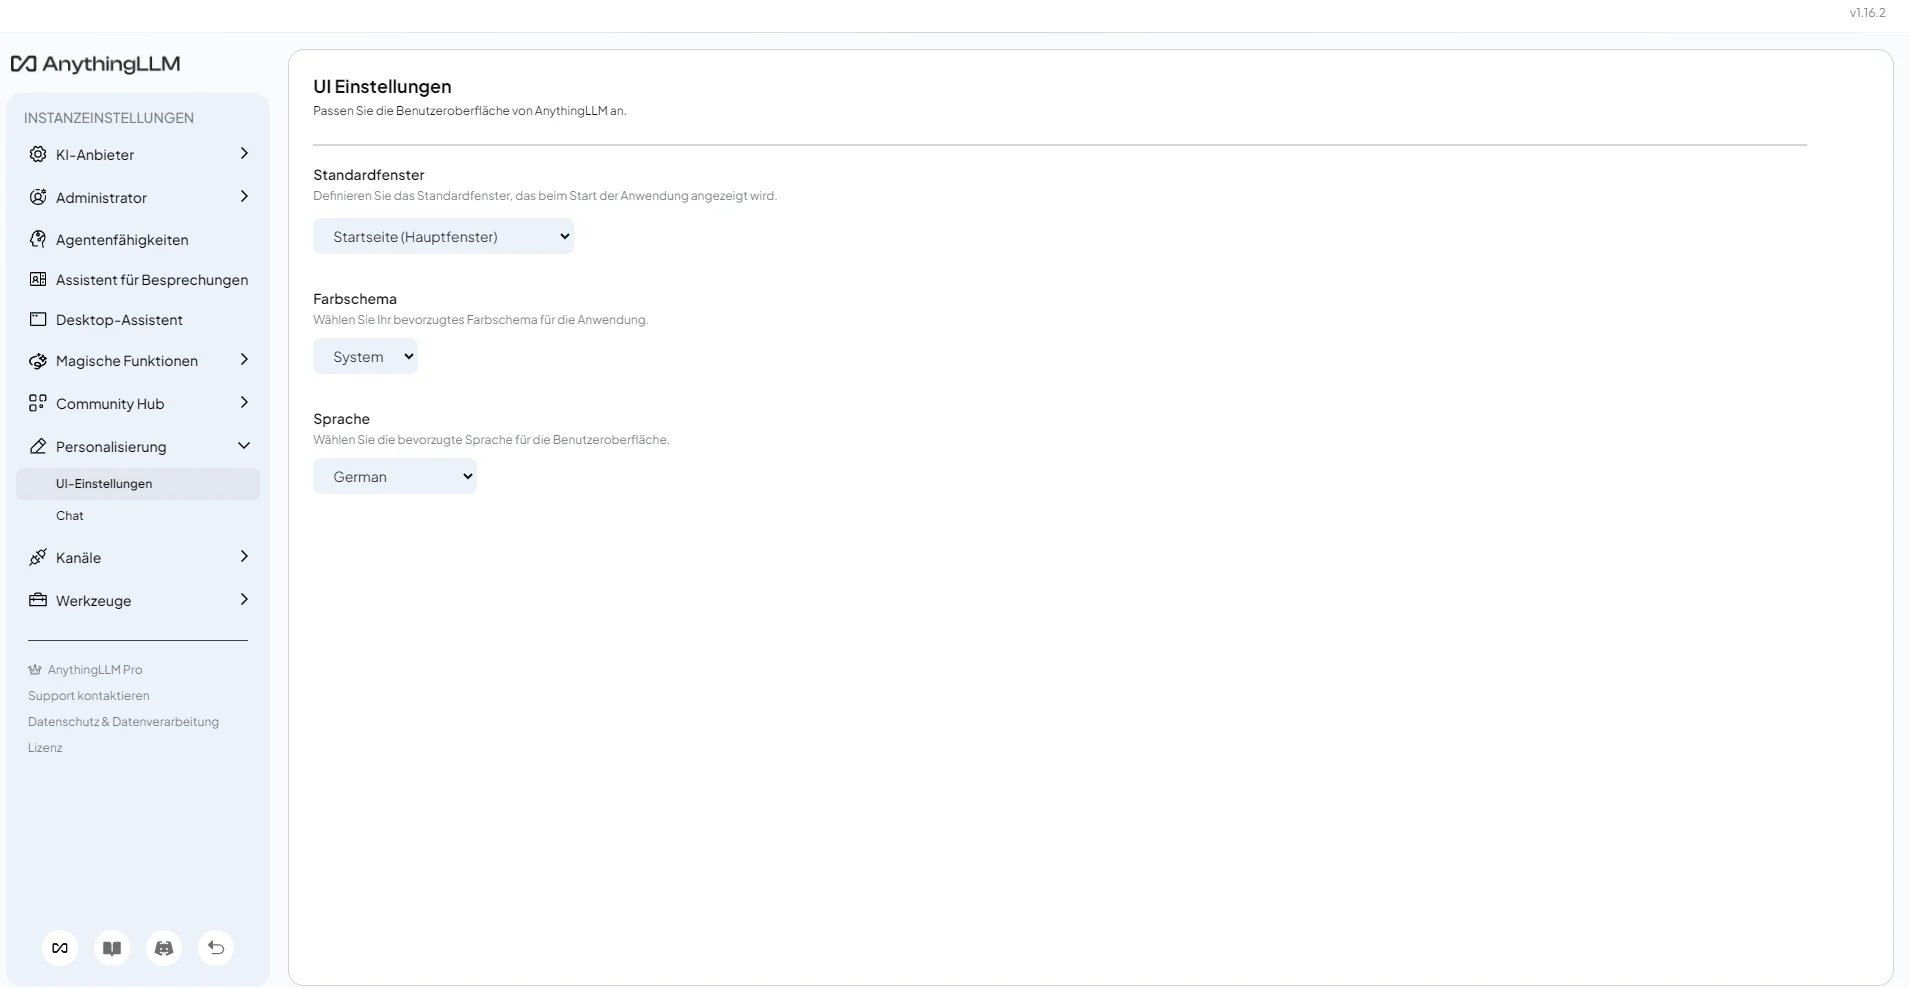1909x988 pixels.
Task: Click the Kanäle plug icon
Action: (38, 557)
